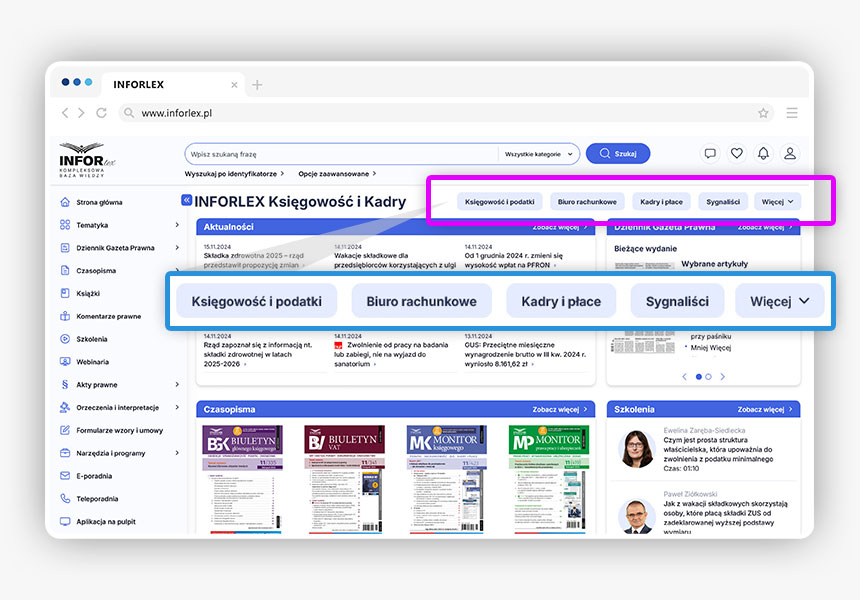This screenshot has height=600, width=860.
Task: Click the chat message icon in header
Action: click(x=710, y=154)
